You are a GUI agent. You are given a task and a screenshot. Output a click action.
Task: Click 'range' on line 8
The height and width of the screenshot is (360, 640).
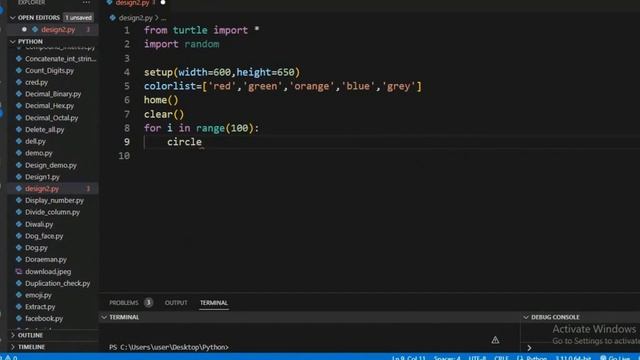pyautogui.click(x=210, y=128)
